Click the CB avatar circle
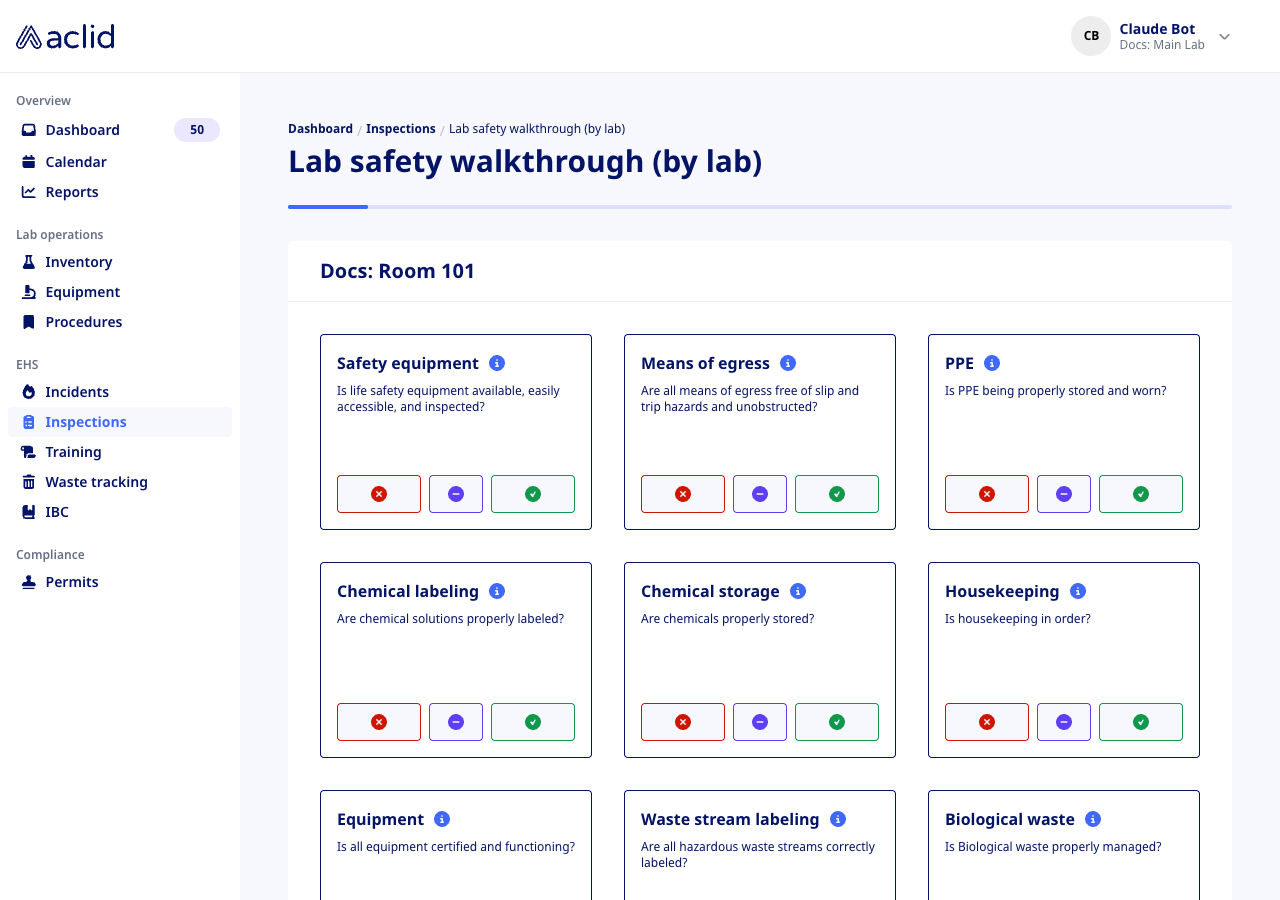Screen dimensions: 1280x900 [x=1091, y=36]
